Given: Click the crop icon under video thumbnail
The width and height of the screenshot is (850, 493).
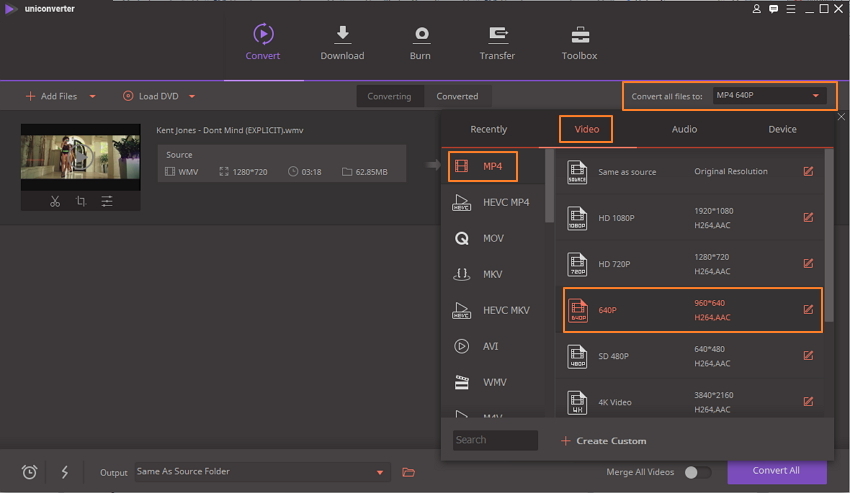Looking at the screenshot, I should [81, 201].
